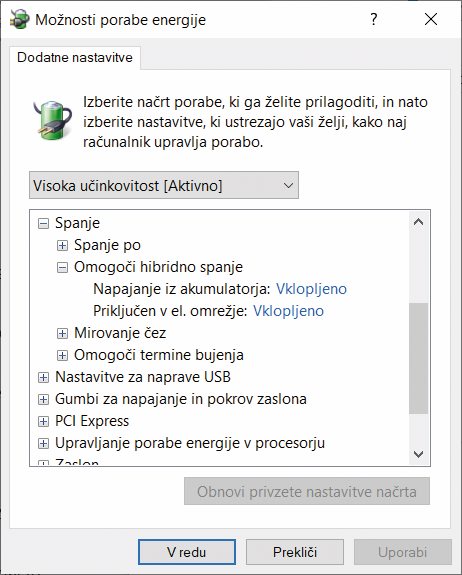The image size is (462, 575).
Task: Expand Upravljanje porabe energije v procesorju
Action: 43,443
